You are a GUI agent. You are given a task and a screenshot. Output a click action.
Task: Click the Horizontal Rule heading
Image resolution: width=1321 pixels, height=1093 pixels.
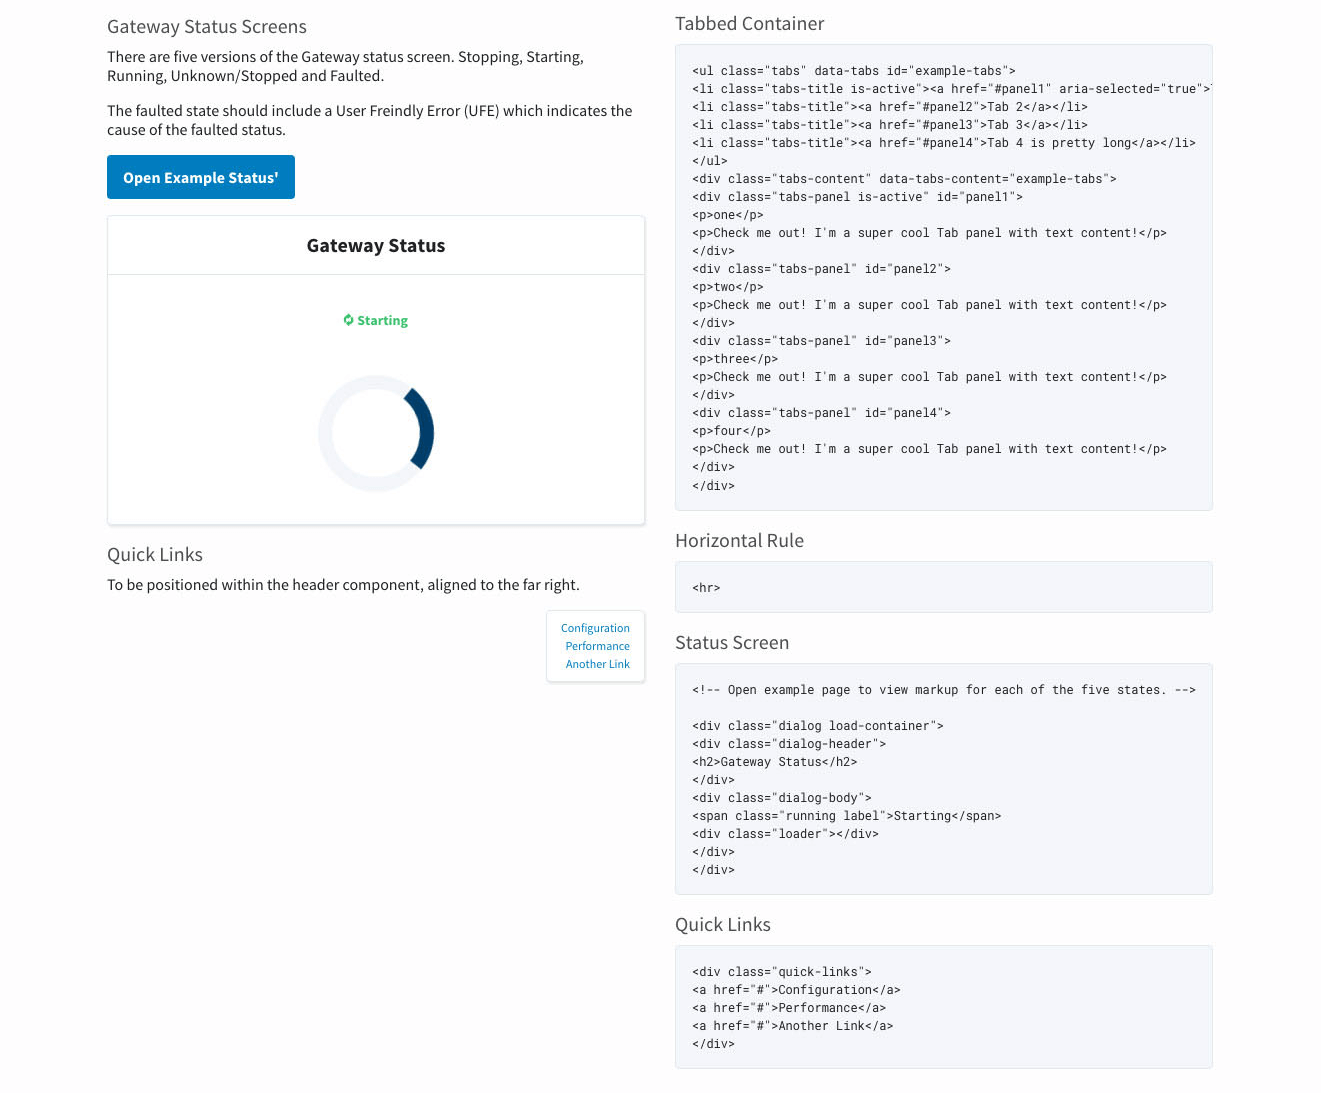[x=739, y=541]
